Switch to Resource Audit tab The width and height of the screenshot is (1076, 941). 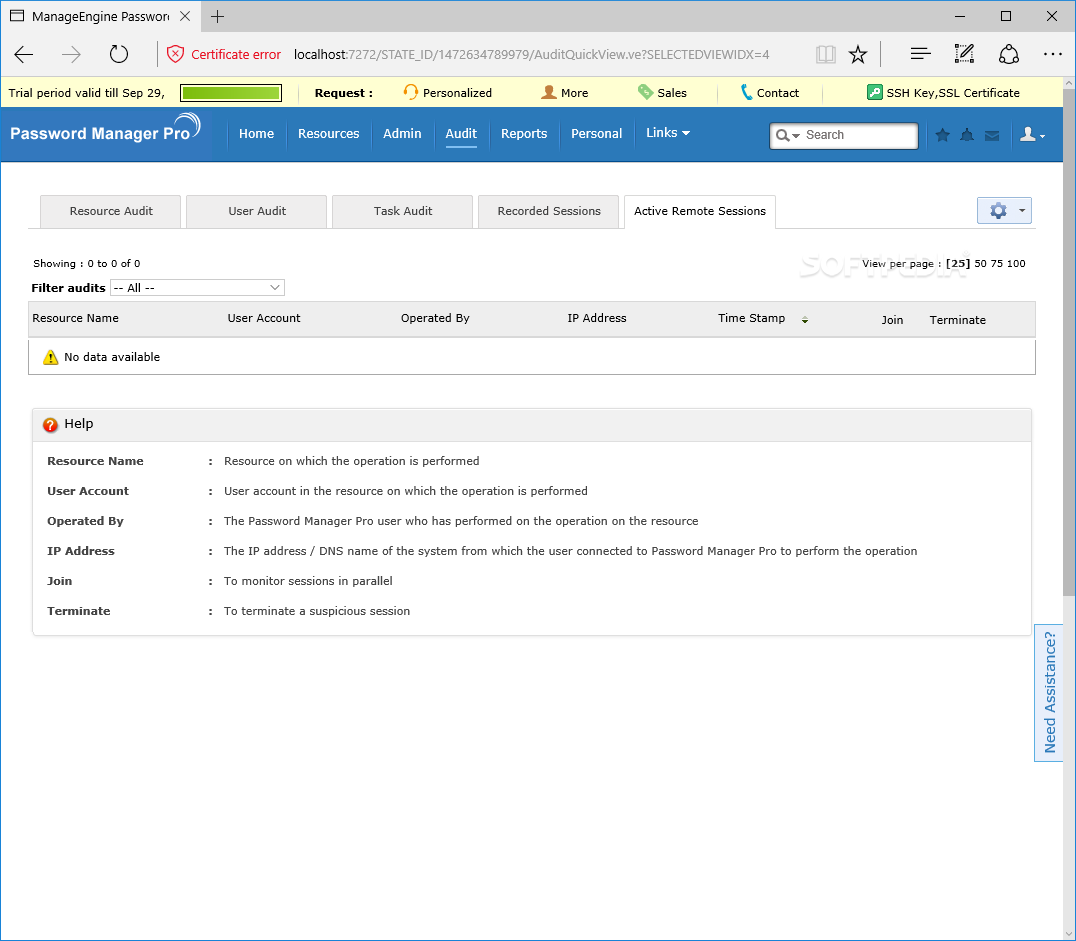(x=111, y=211)
